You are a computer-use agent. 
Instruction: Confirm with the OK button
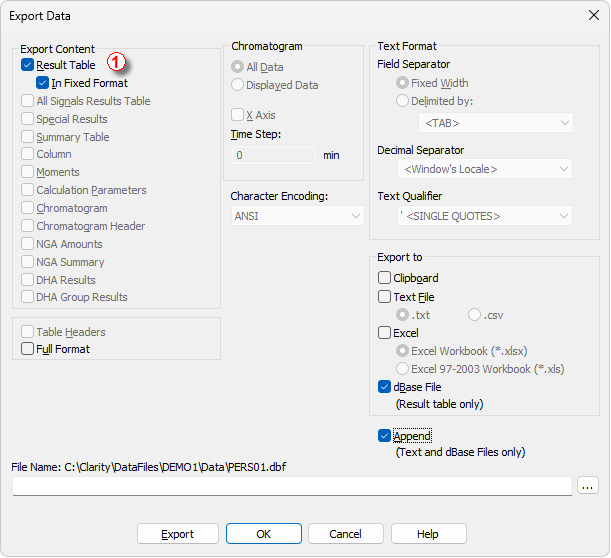click(264, 534)
